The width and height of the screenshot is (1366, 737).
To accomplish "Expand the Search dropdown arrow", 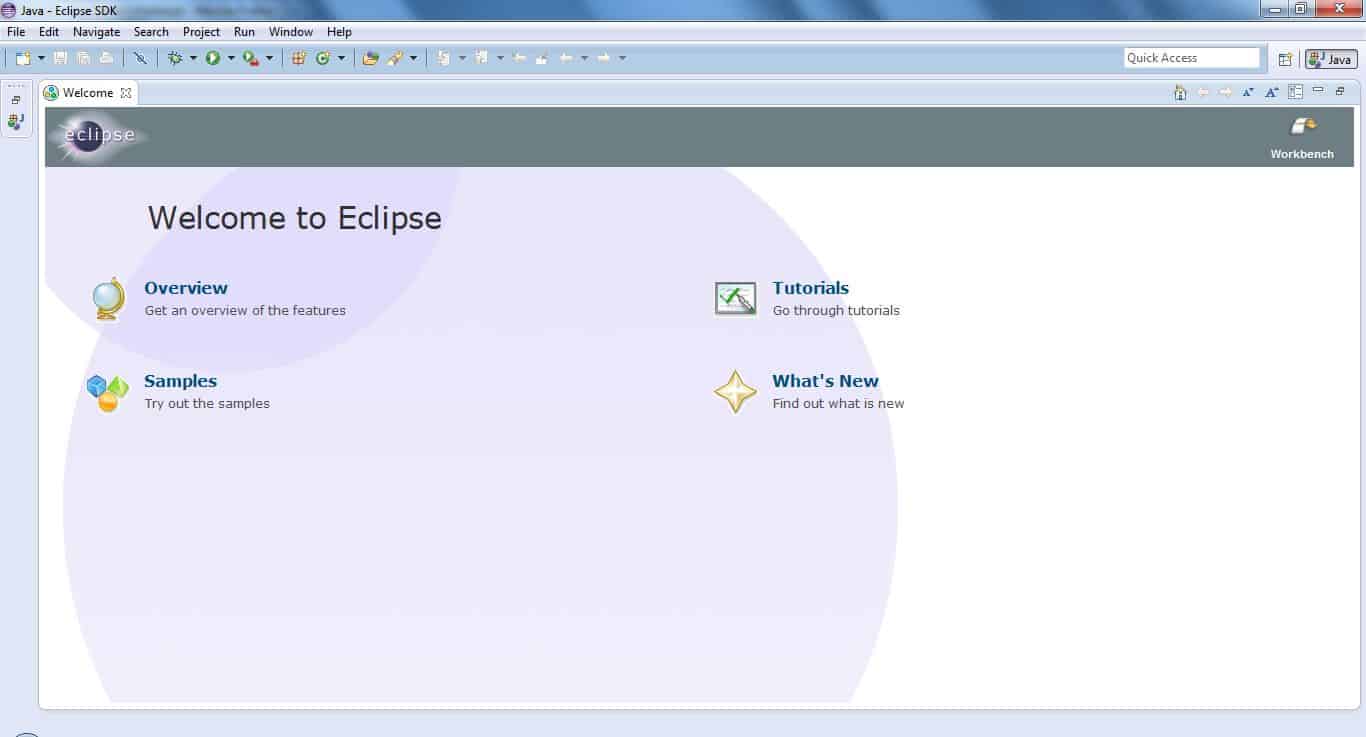I will tap(413, 58).
